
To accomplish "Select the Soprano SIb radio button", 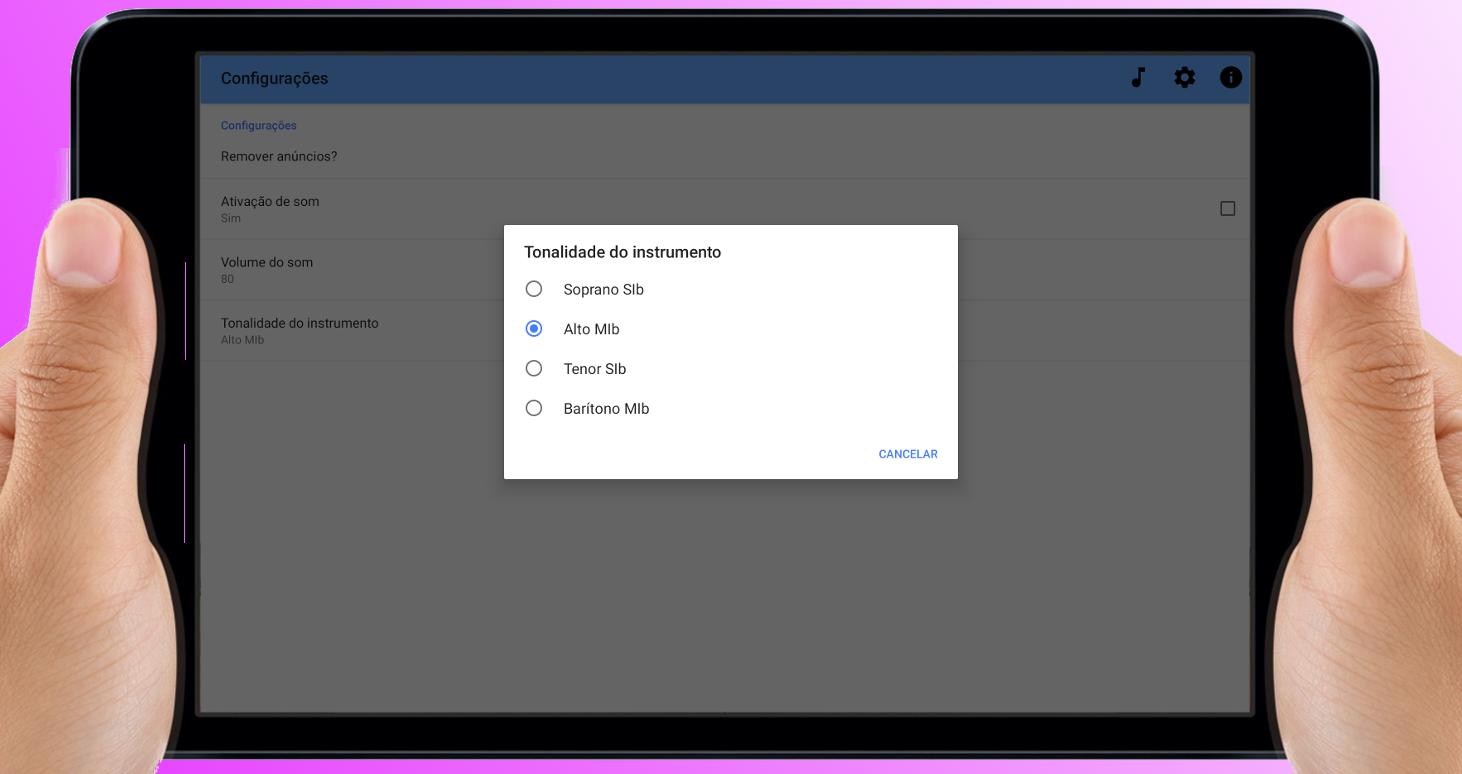I will (534, 289).
